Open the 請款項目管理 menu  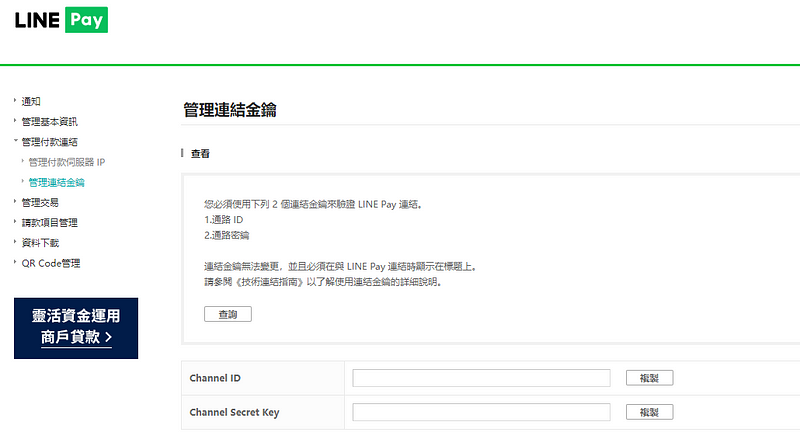point(49,223)
